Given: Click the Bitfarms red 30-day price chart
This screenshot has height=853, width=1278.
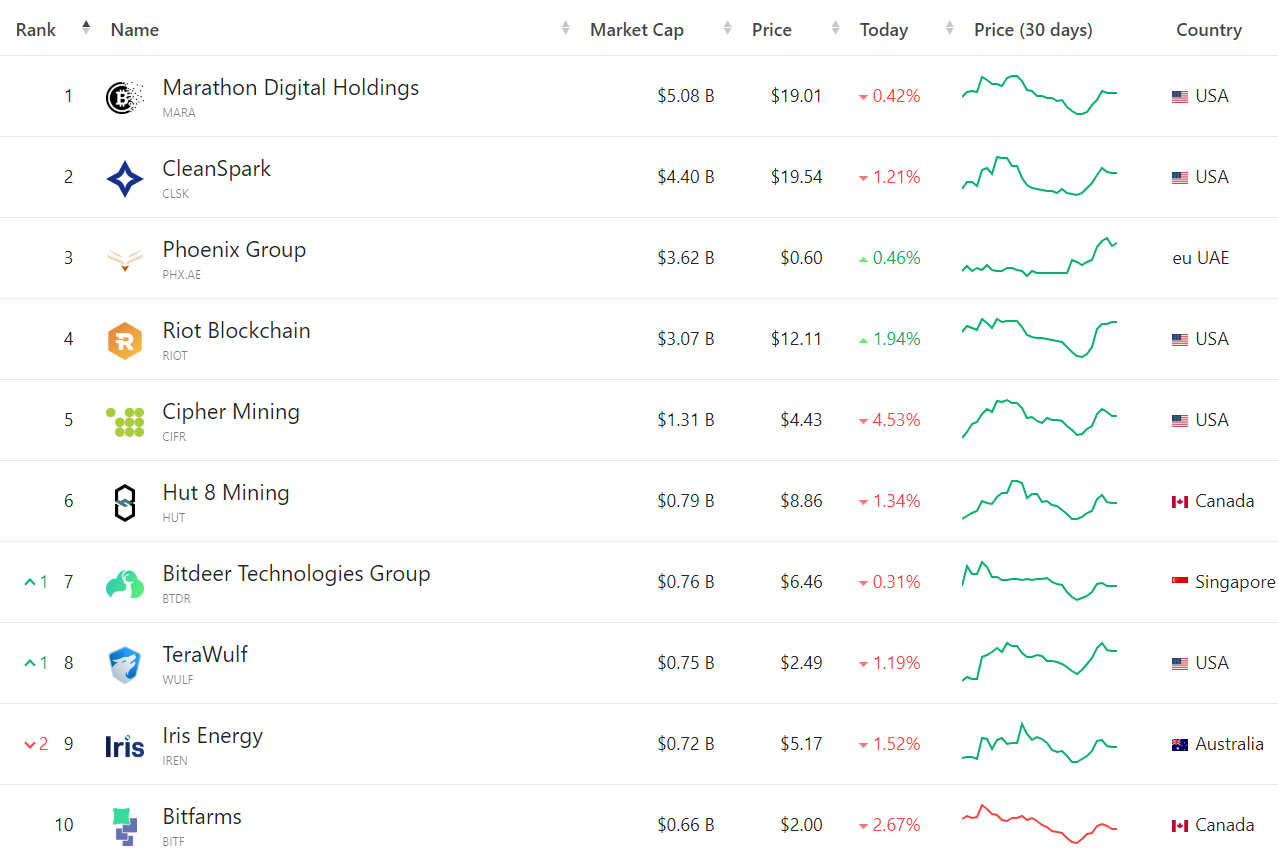Looking at the screenshot, I should tap(1039, 824).
